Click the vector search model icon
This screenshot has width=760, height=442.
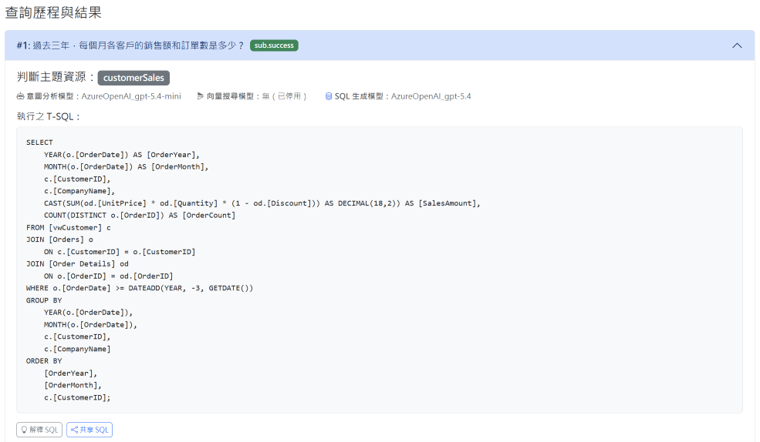(x=200, y=96)
